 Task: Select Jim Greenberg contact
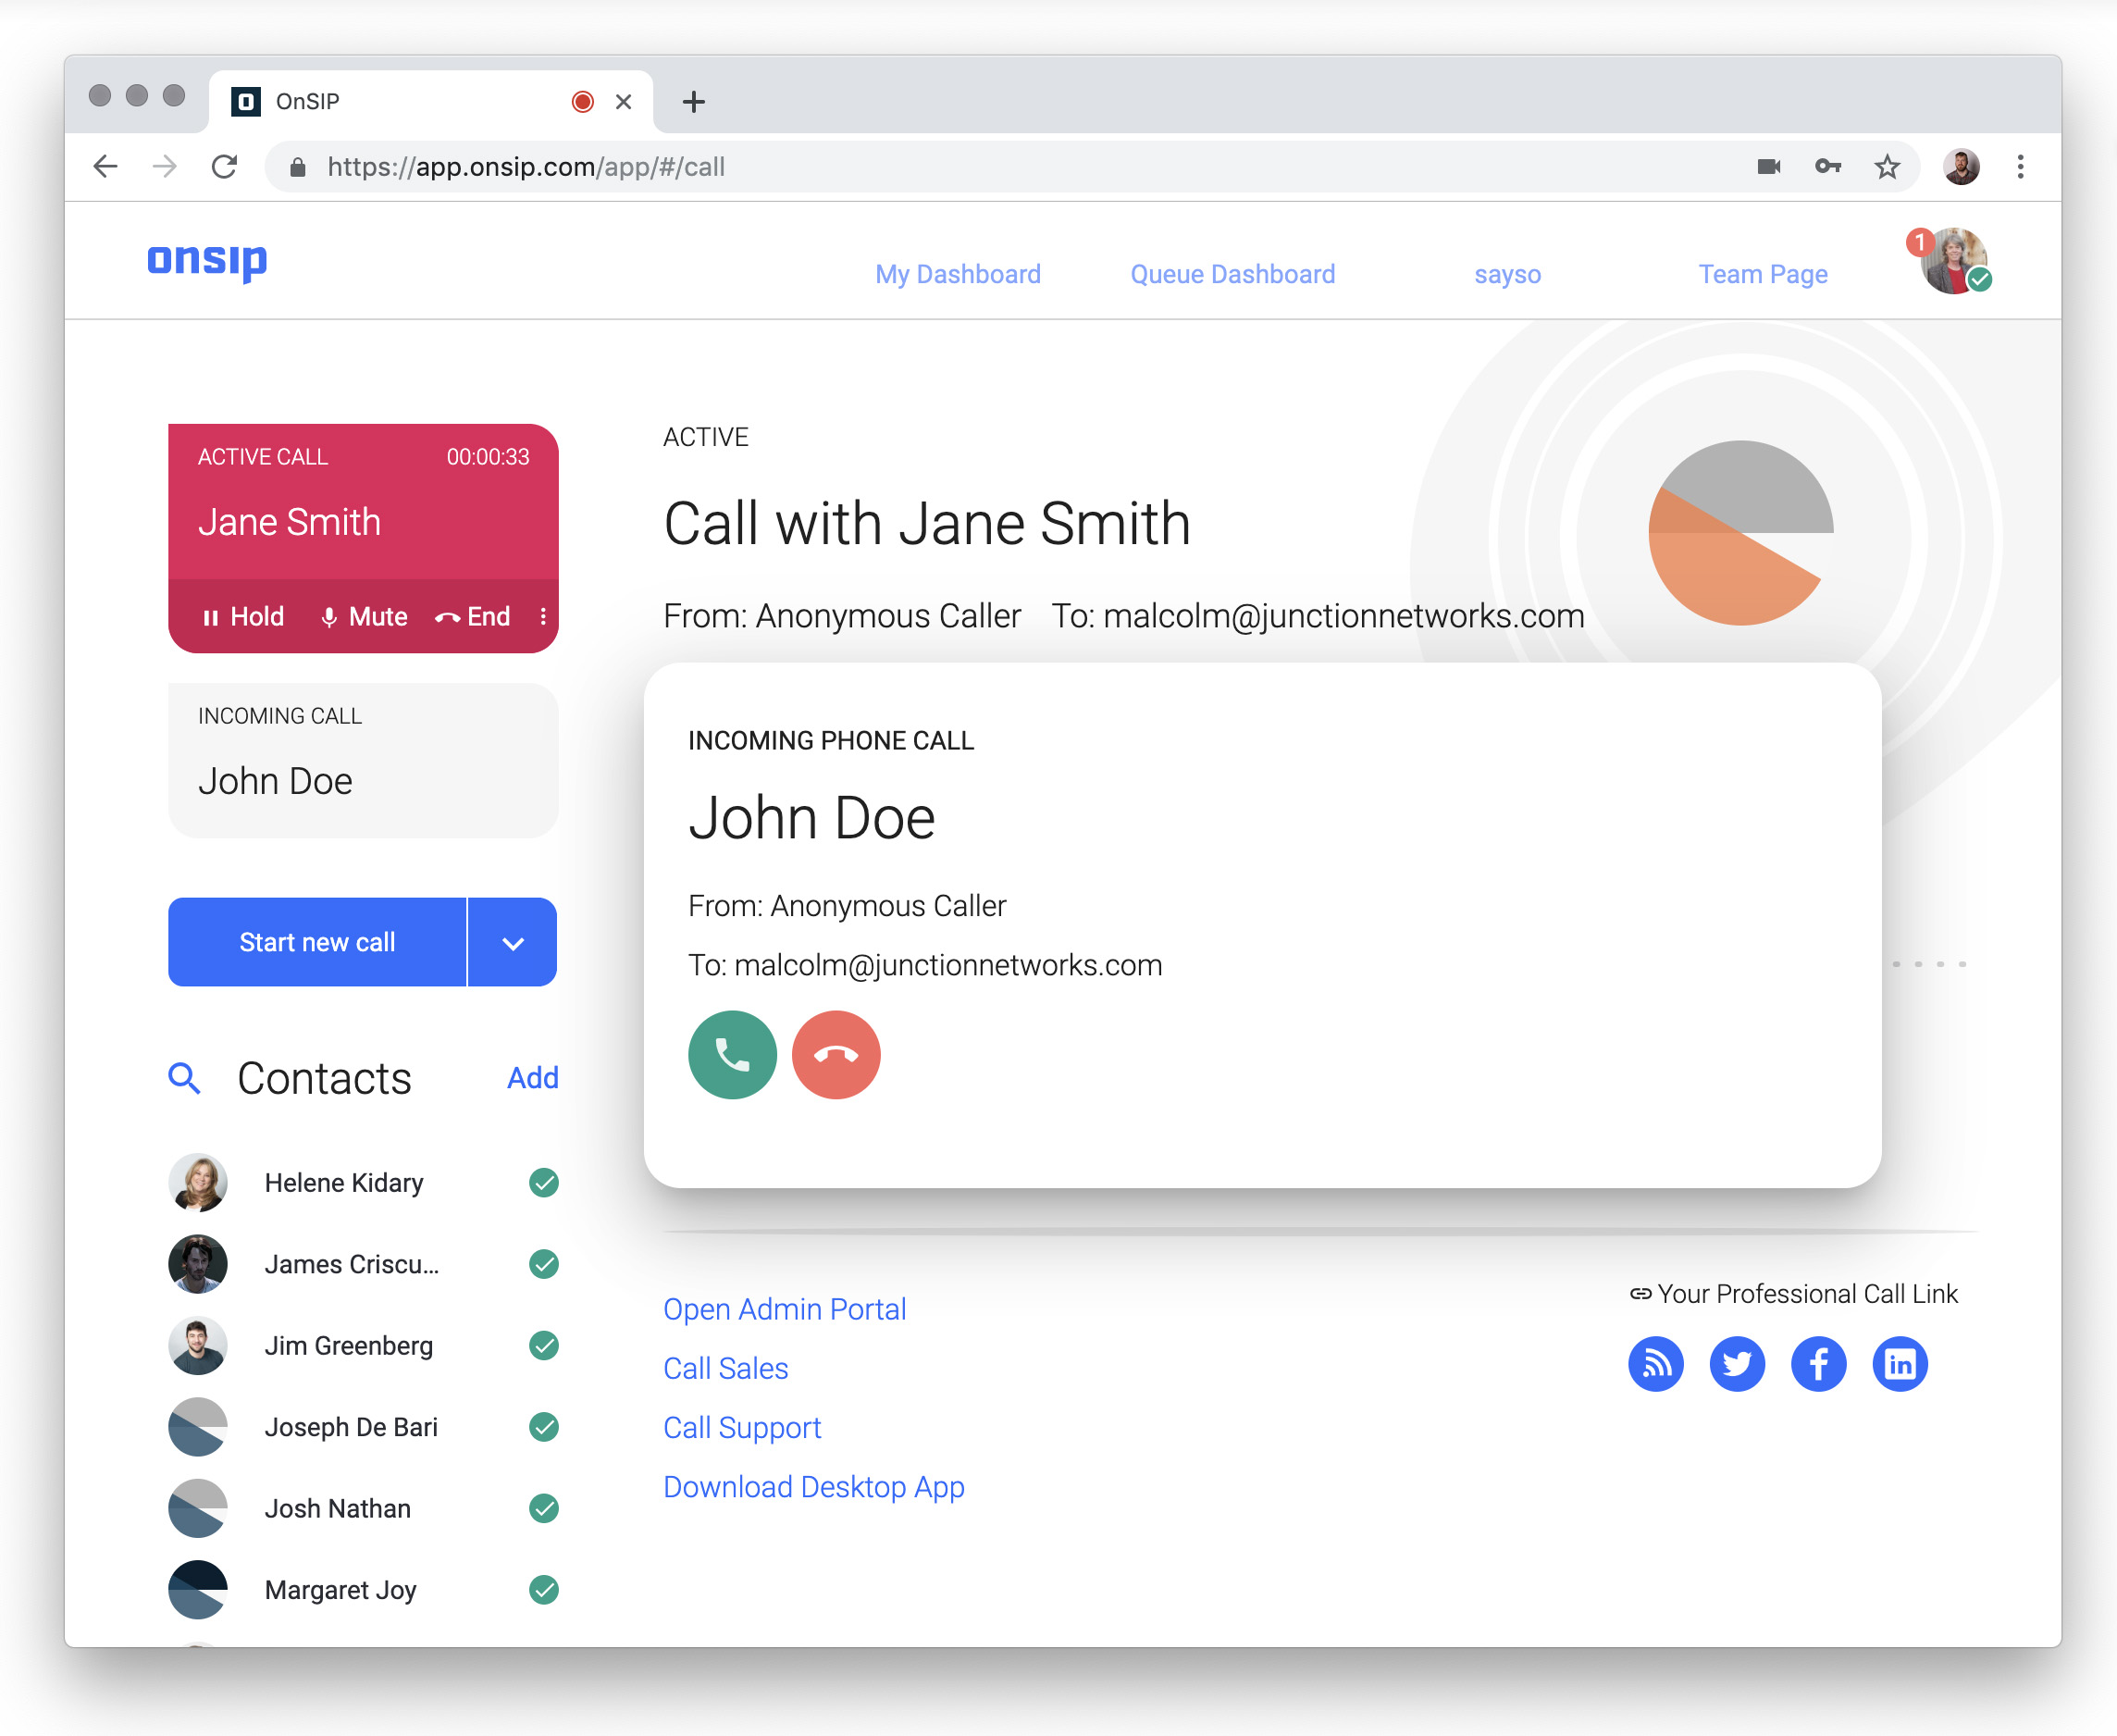click(x=363, y=1346)
